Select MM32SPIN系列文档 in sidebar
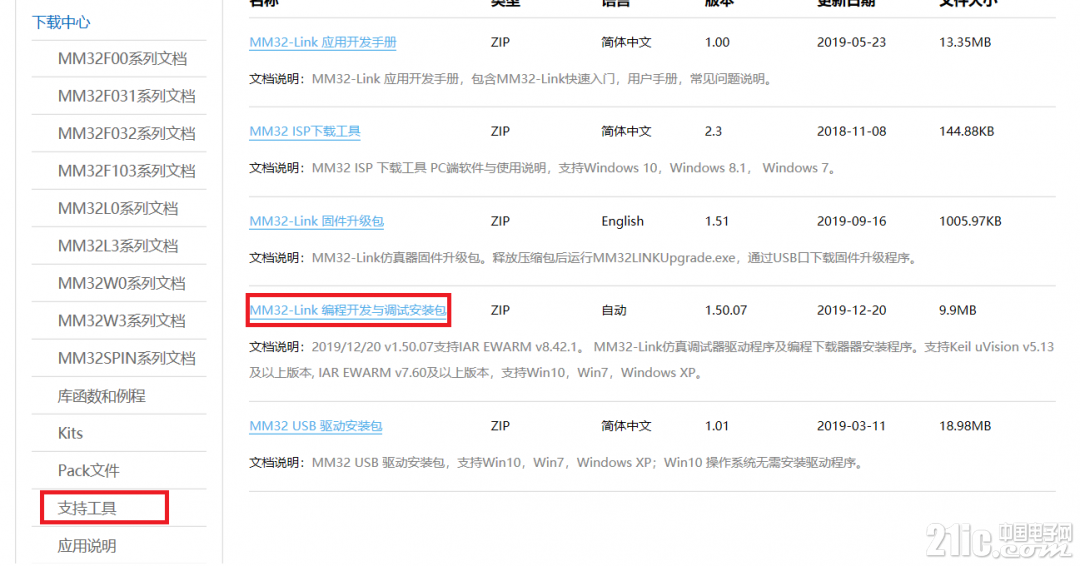This screenshot has height=566, width=1080. click(127, 358)
